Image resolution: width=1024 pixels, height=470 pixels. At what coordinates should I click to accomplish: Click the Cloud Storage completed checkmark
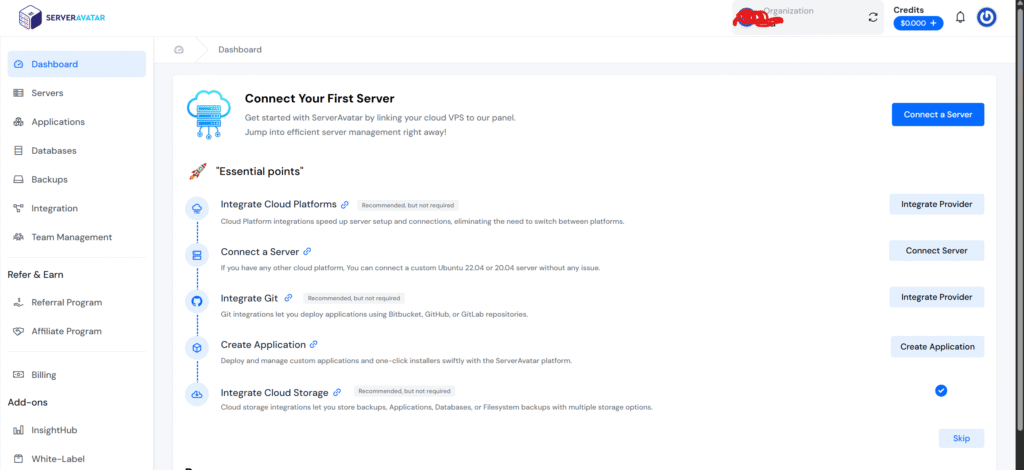pyautogui.click(x=941, y=390)
